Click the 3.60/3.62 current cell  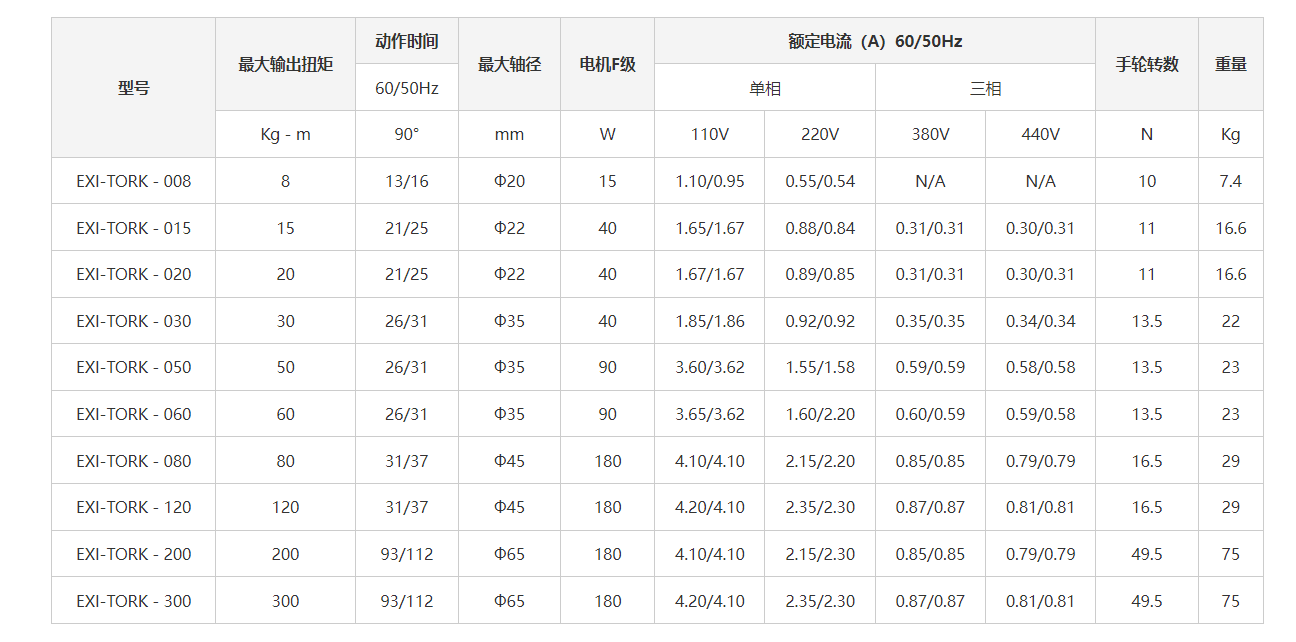[x=710, y=367]
